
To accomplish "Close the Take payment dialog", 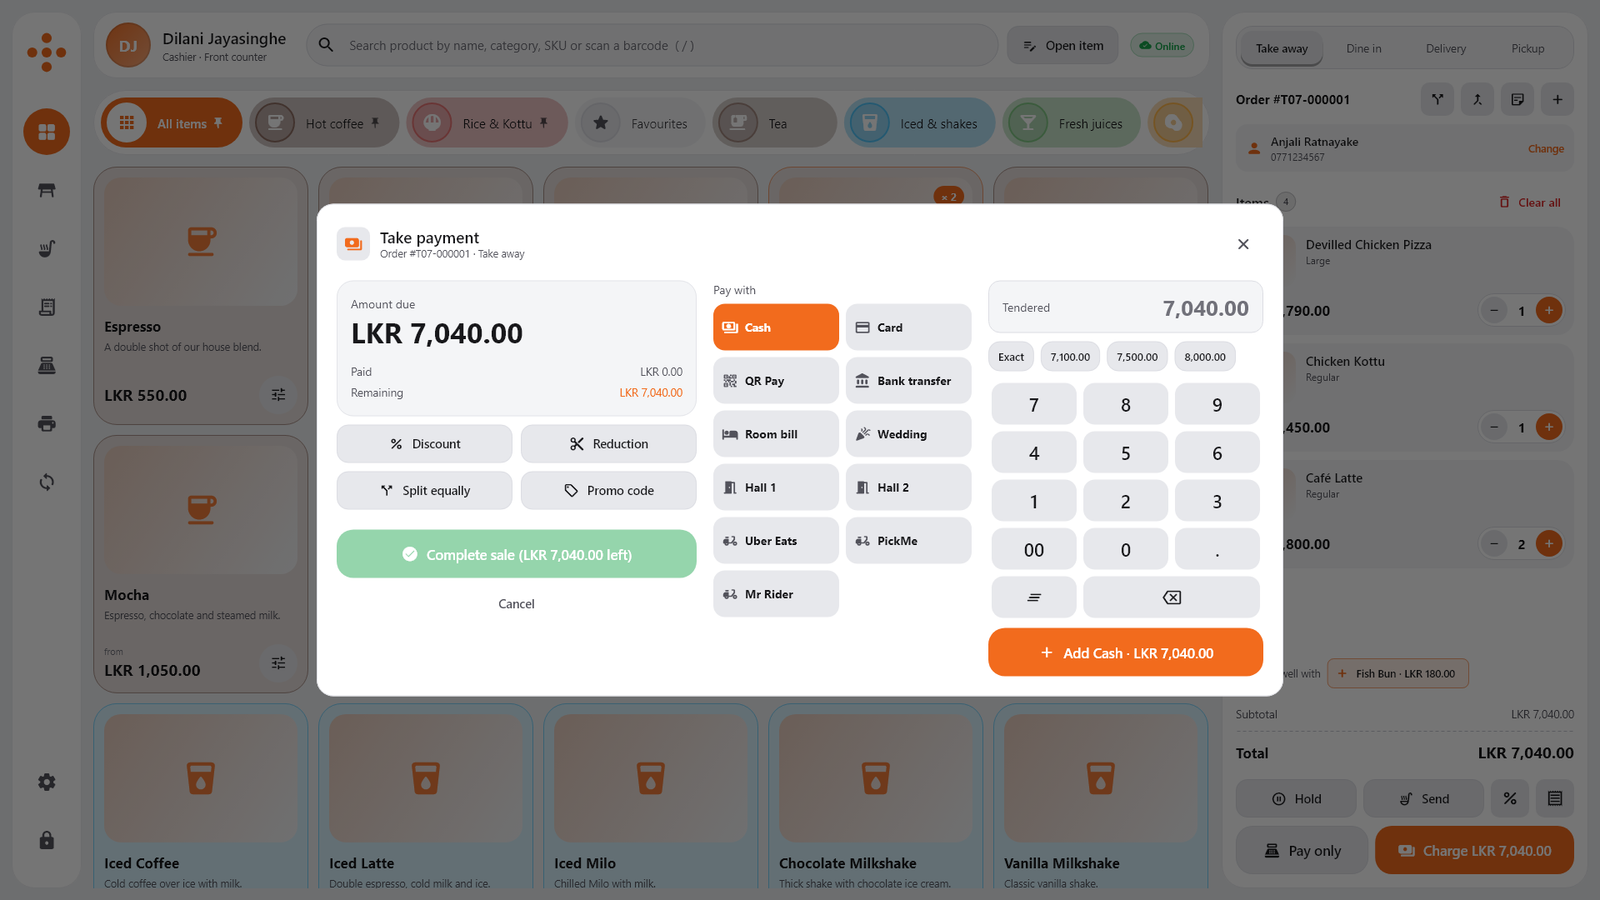I will (x=1243, y=244).
